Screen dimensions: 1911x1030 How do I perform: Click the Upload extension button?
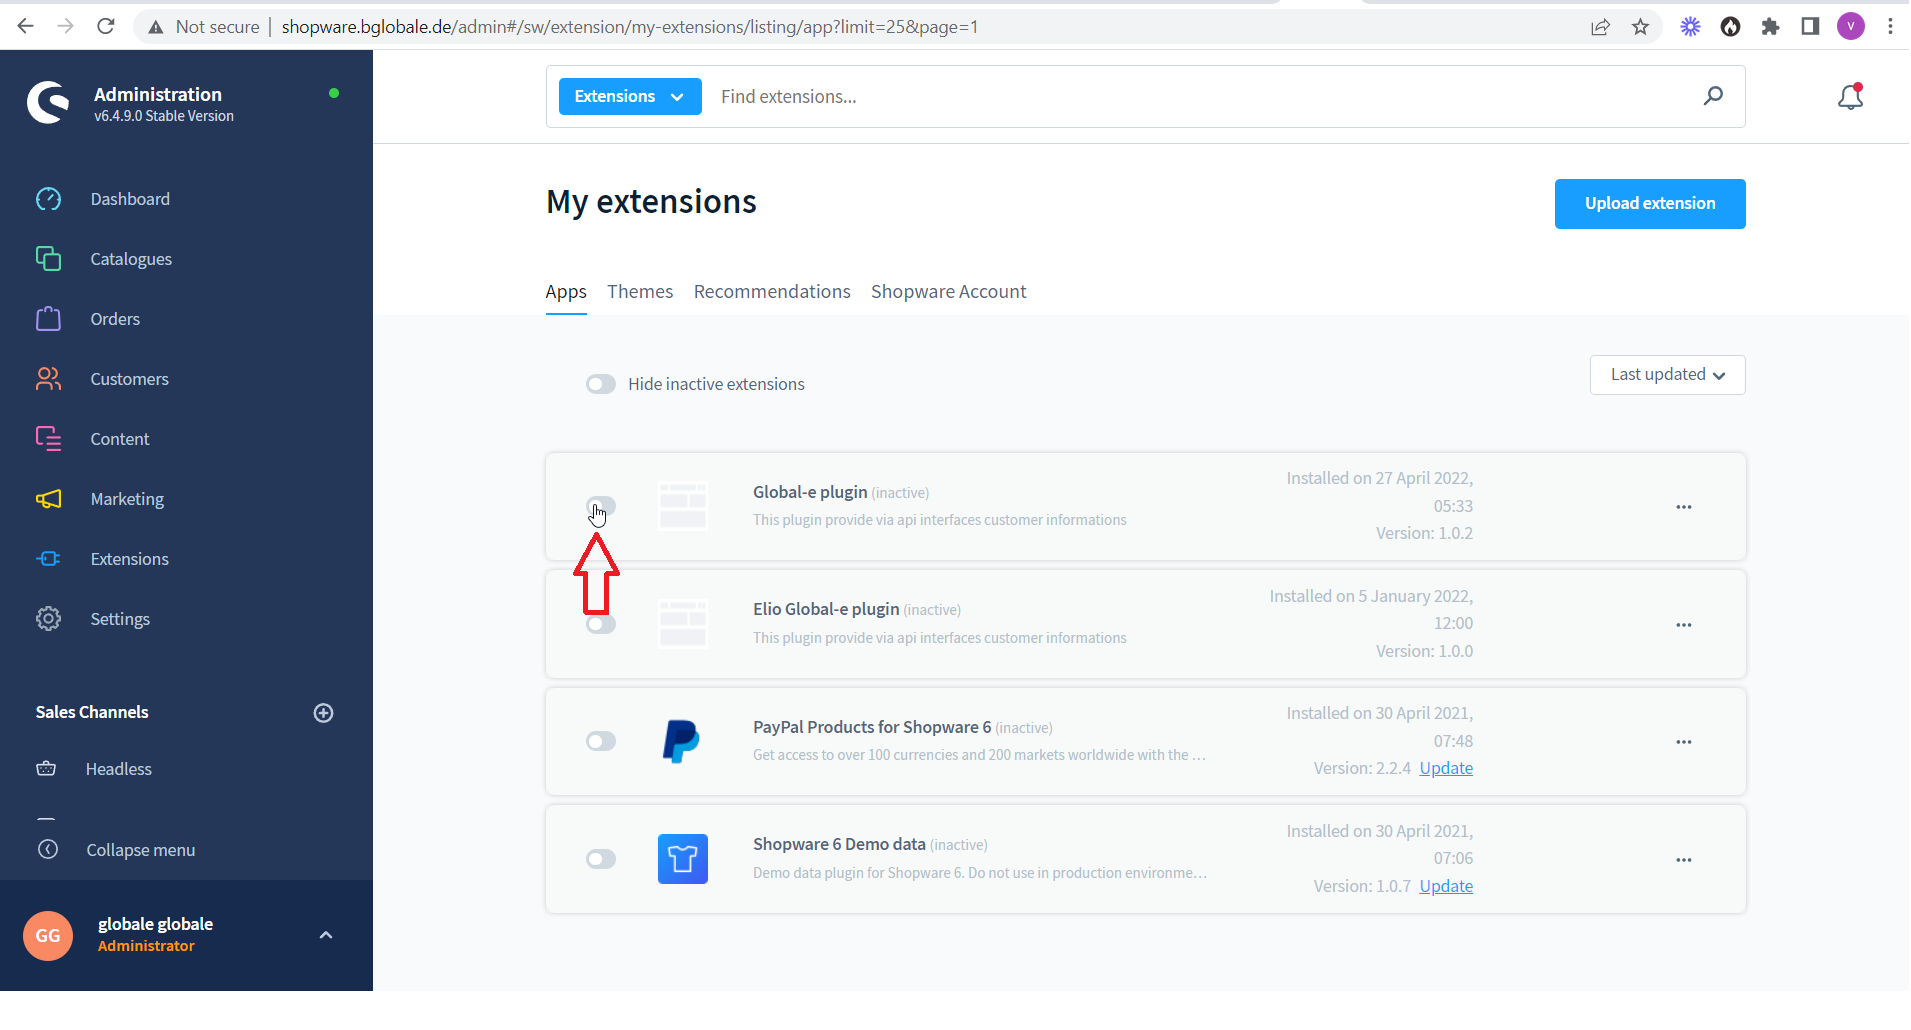pyautogui.click(x=1649, y=204)
